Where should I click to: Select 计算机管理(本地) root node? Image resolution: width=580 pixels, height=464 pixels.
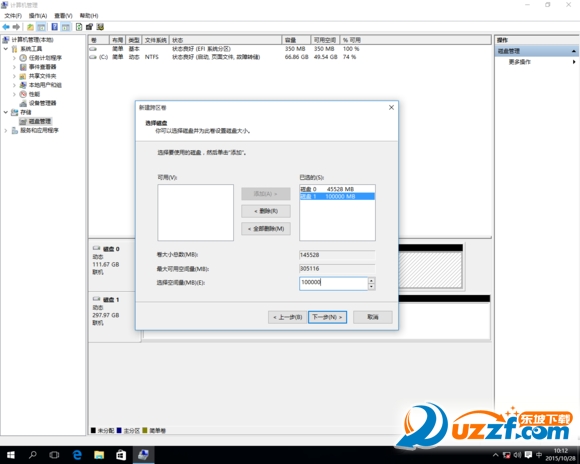point(32,40)
